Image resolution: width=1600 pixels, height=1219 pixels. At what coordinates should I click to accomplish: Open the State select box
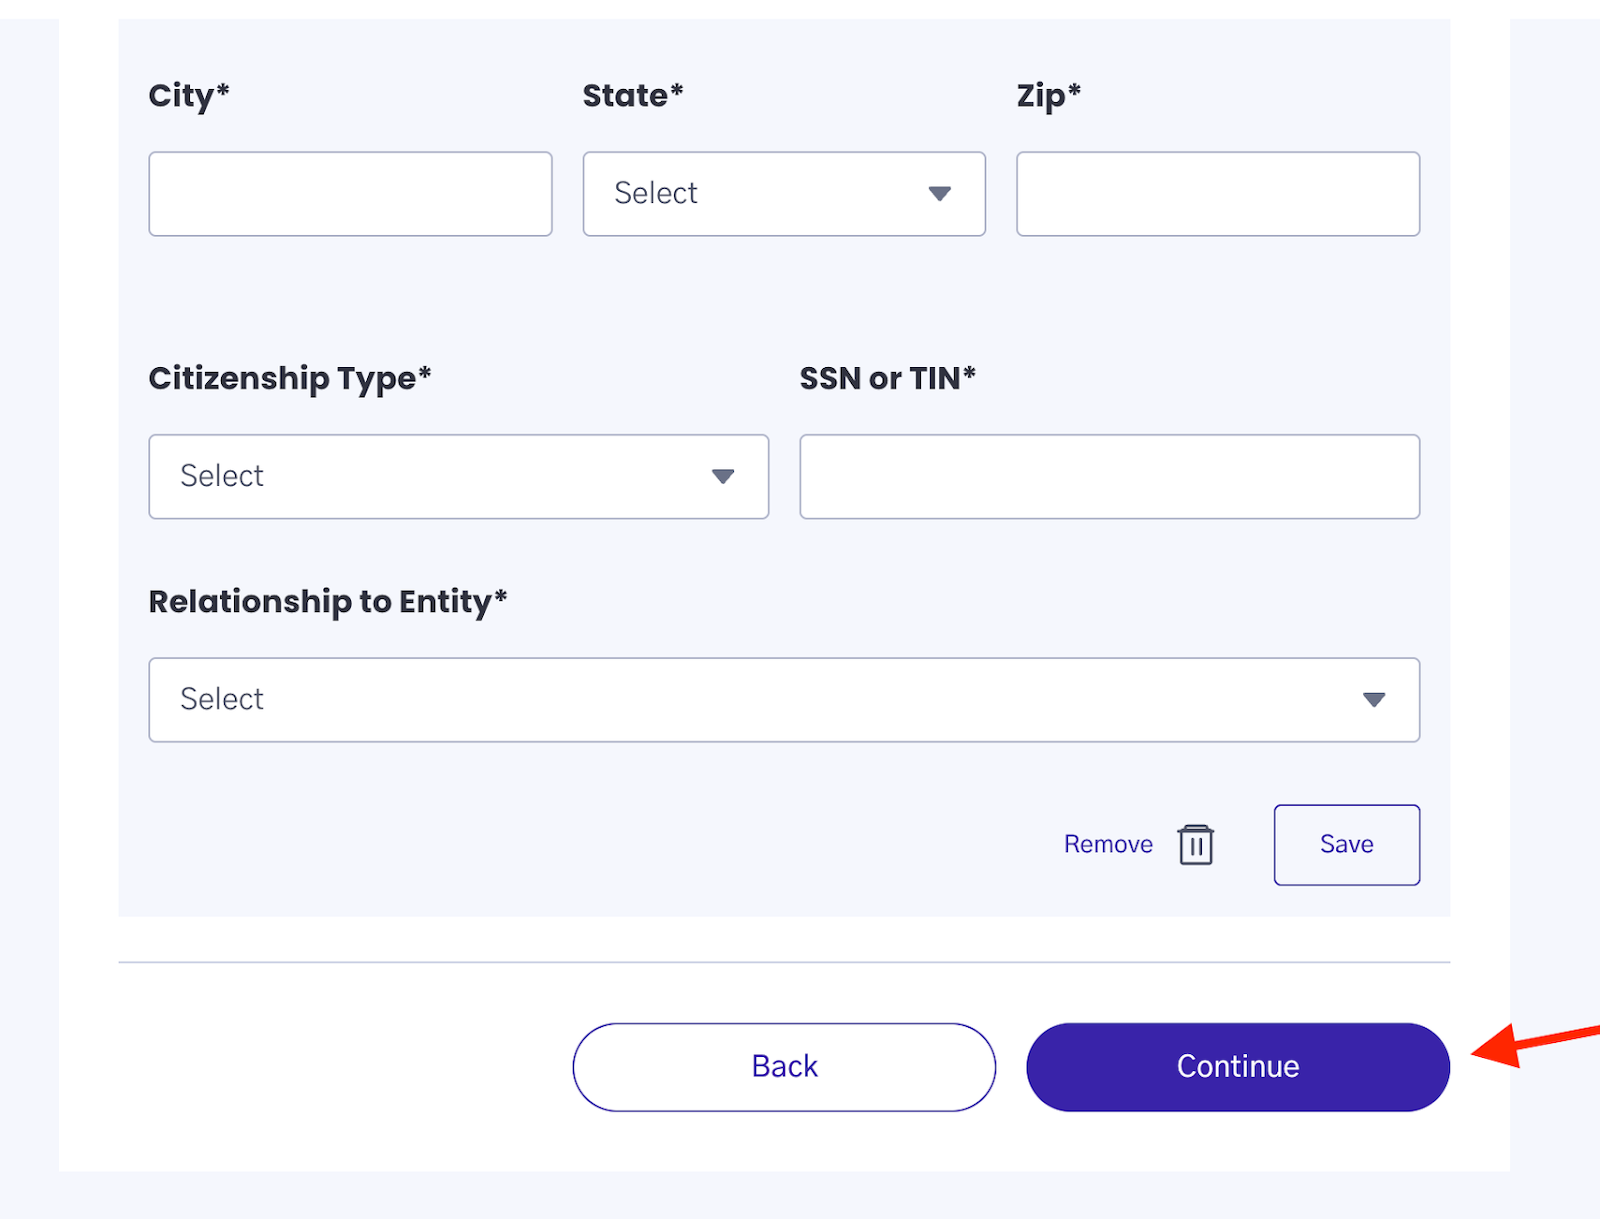point(784,194)
